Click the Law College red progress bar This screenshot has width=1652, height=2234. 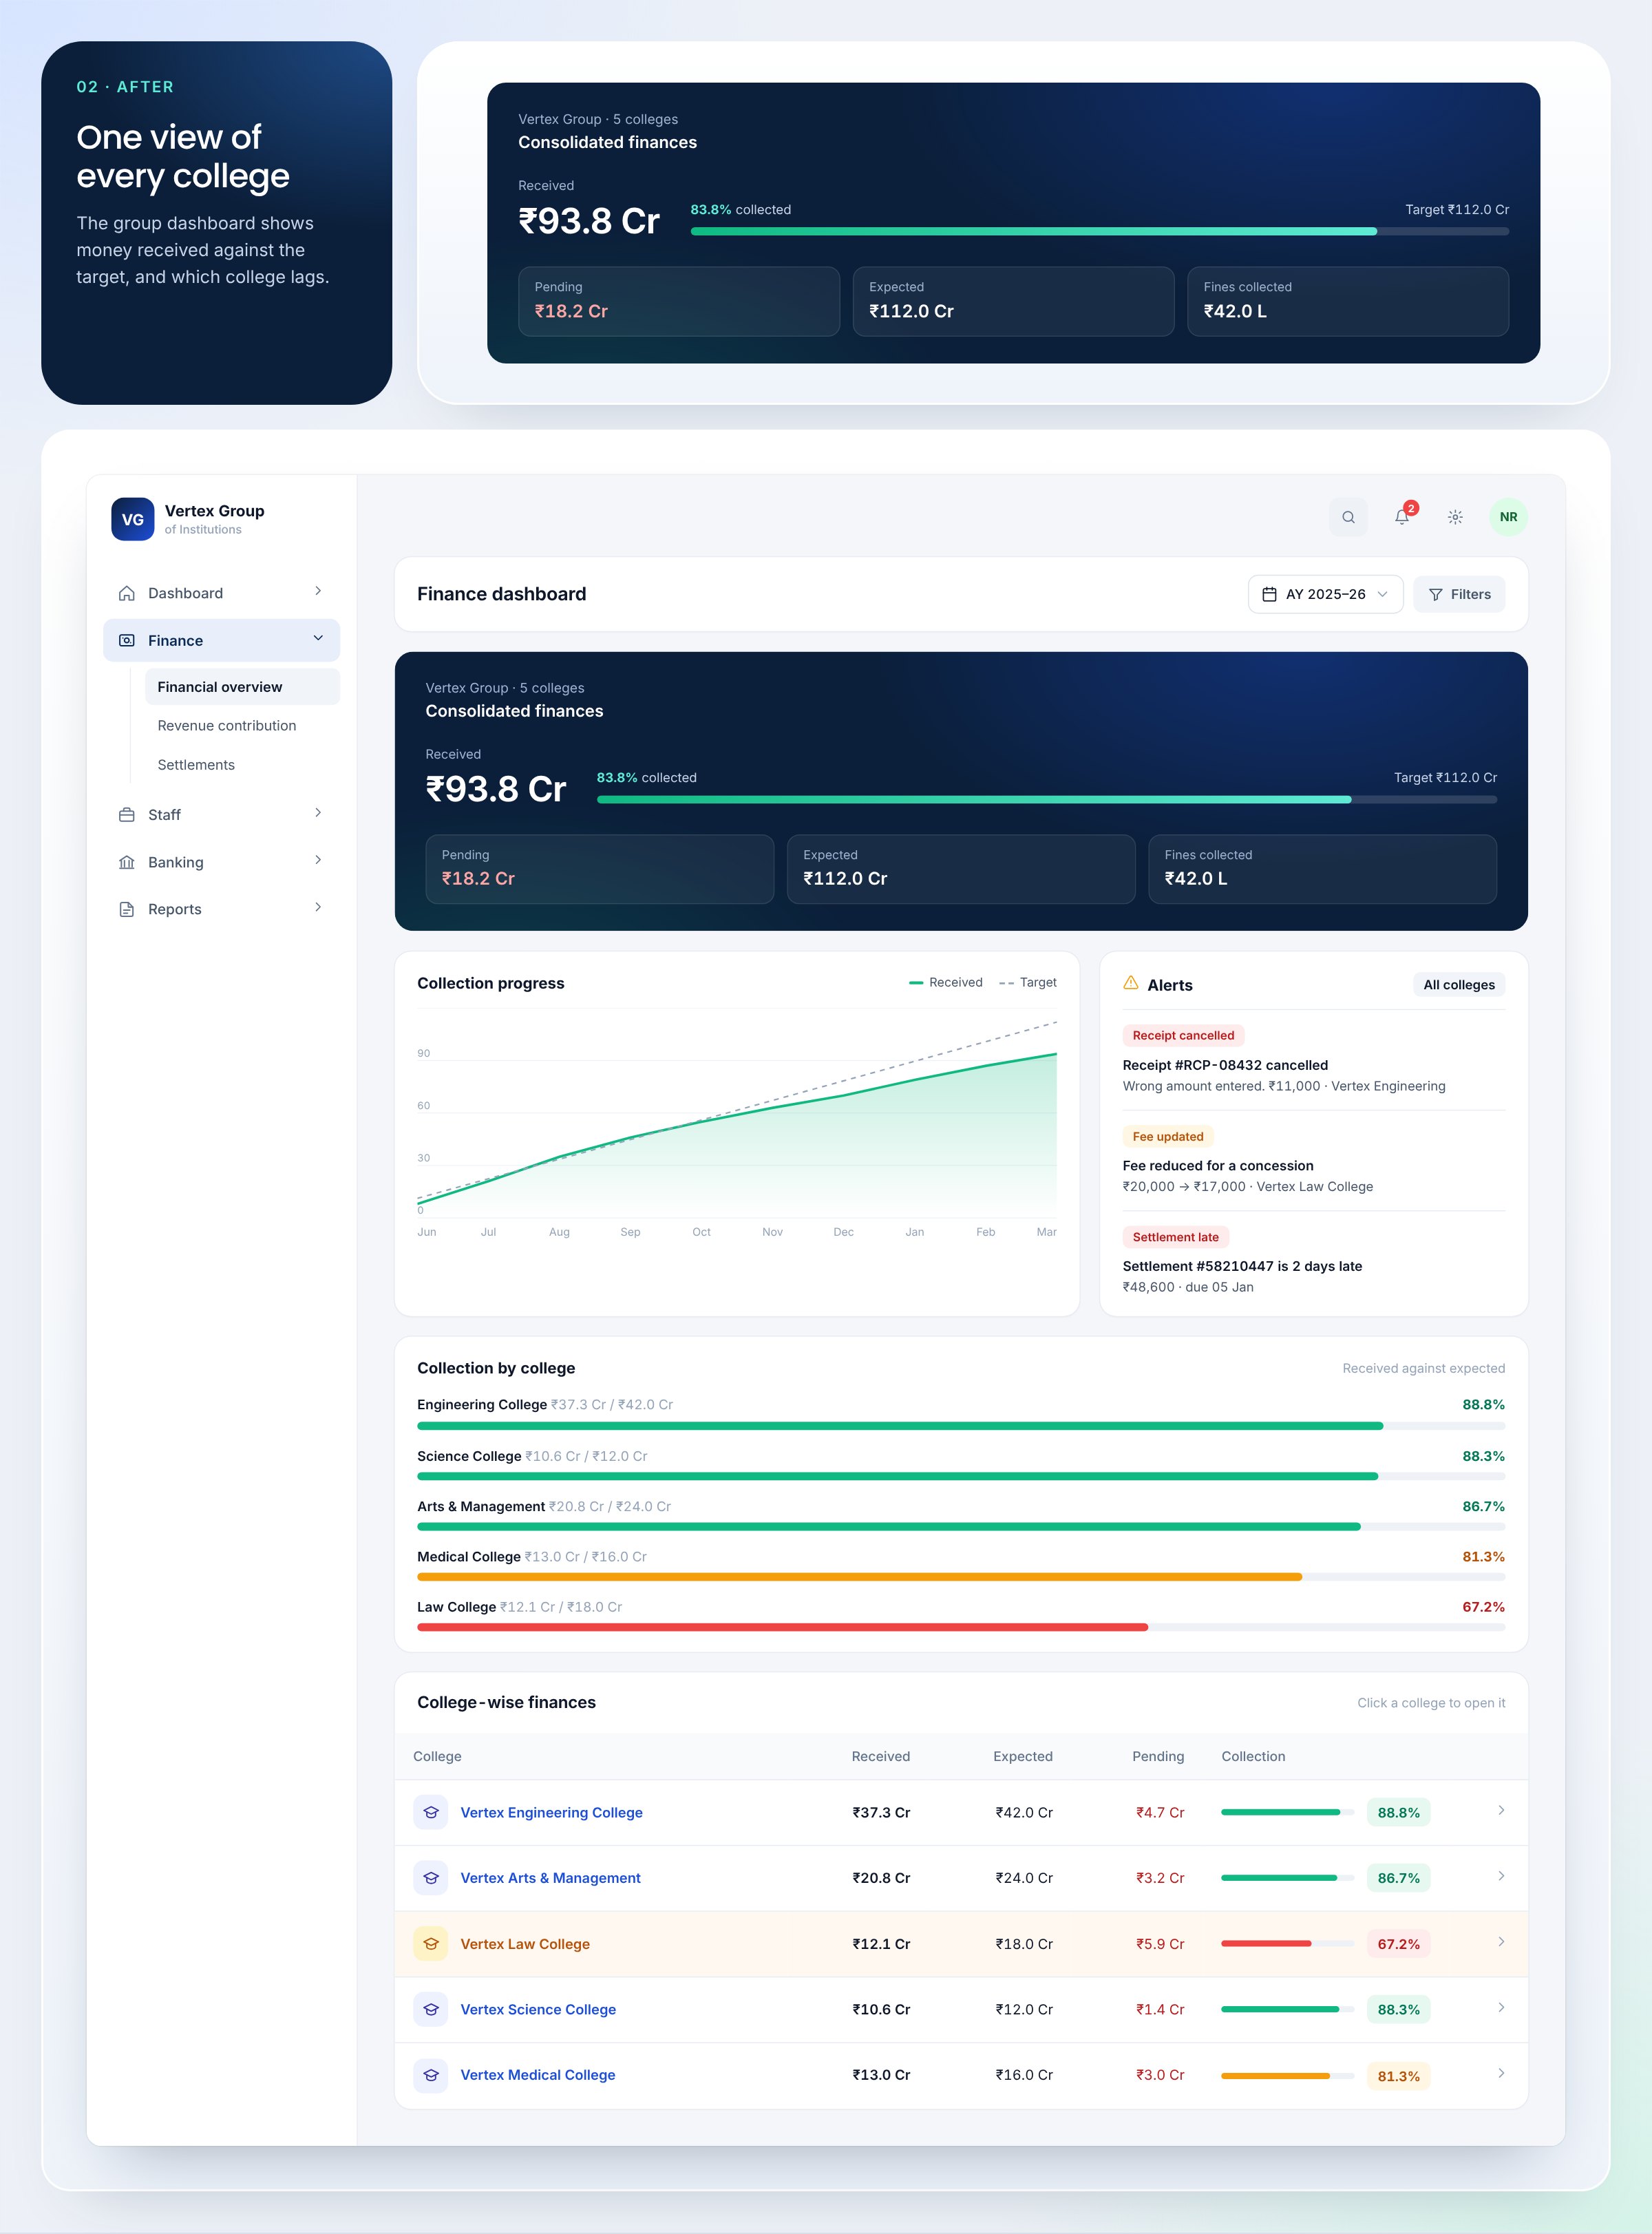point(960,1628)
